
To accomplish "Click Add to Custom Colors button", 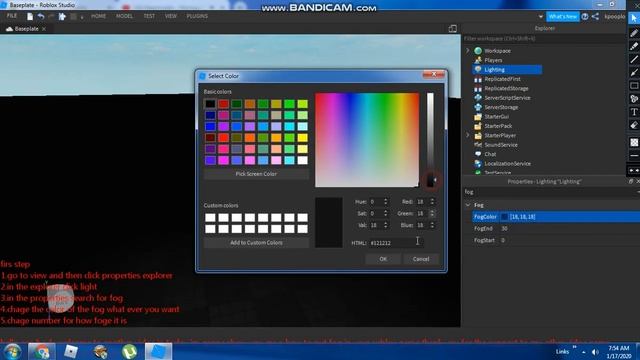I will 256,242.
